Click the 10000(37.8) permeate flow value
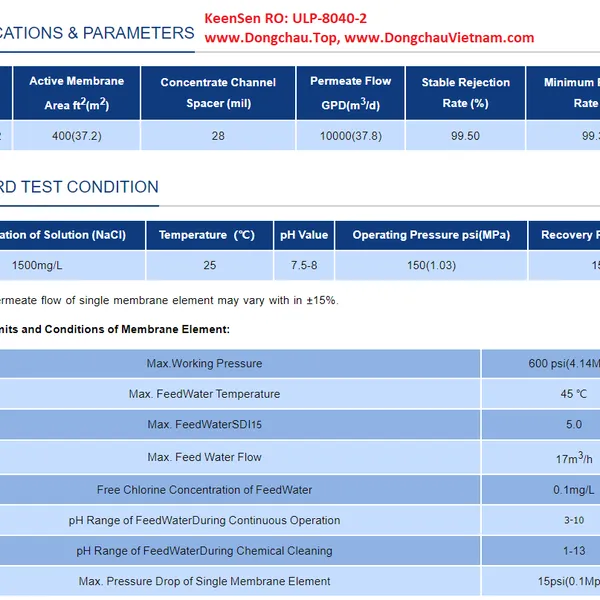The width and height of the screenshot is (600, 600). (350, 136)
